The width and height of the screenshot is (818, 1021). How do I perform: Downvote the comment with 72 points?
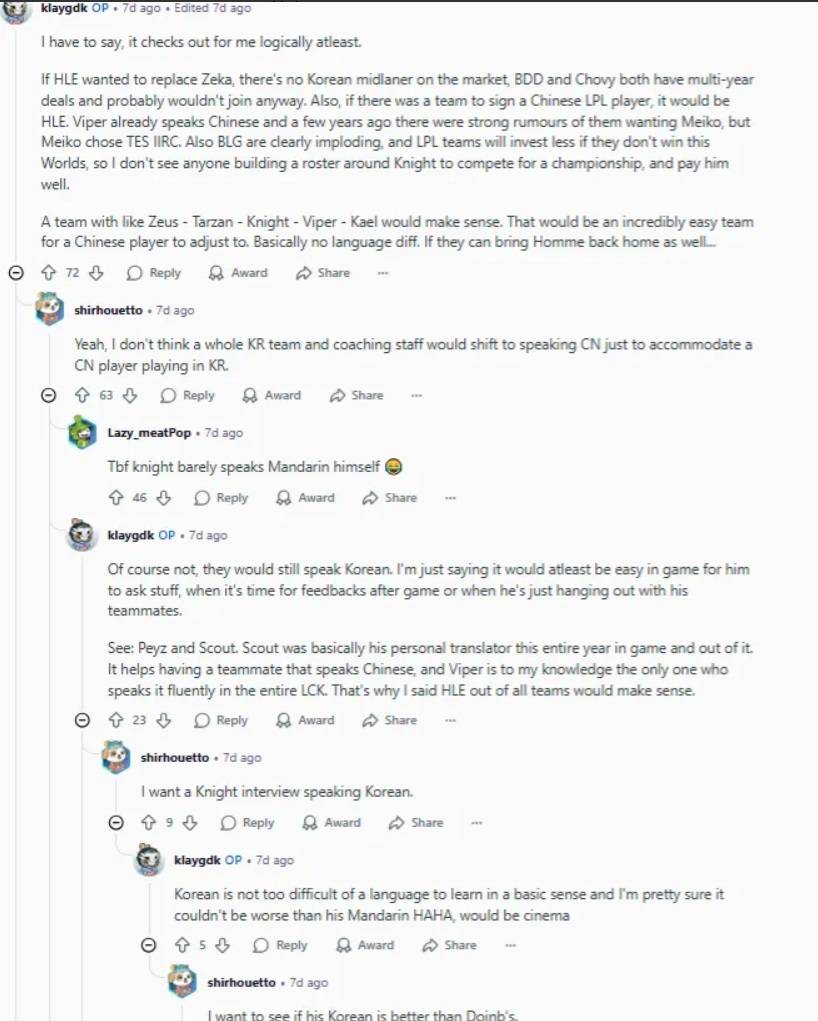pos(97,273)
